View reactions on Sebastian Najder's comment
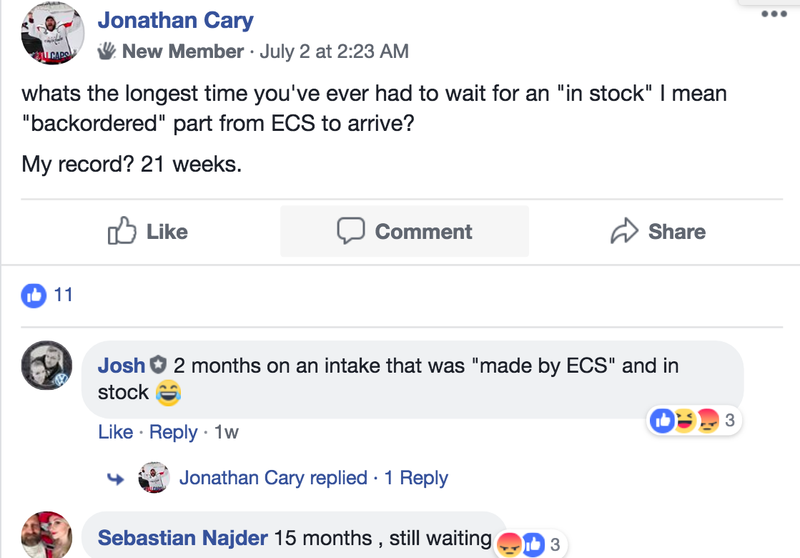The image size is (800, 558). pyautogui.click(x=530, y=544)
